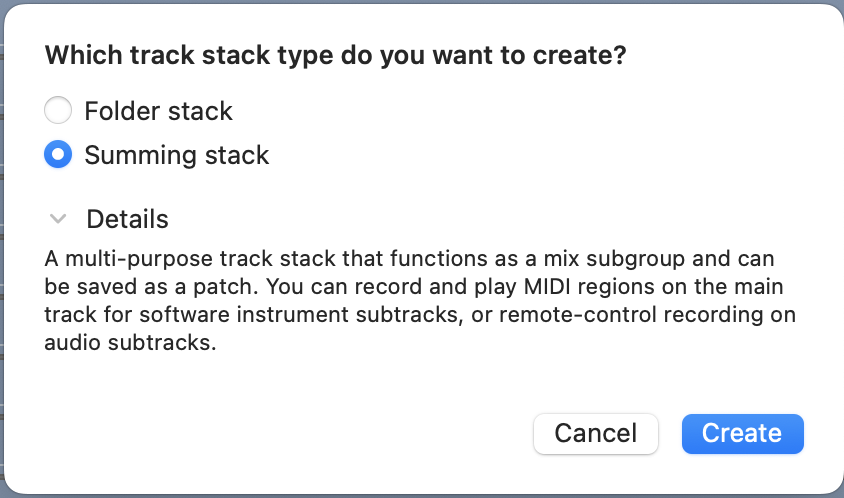This screenshot has height=498, width=844.
Task: Click the Folder stack label text
Action: click(x=158, y=110)
